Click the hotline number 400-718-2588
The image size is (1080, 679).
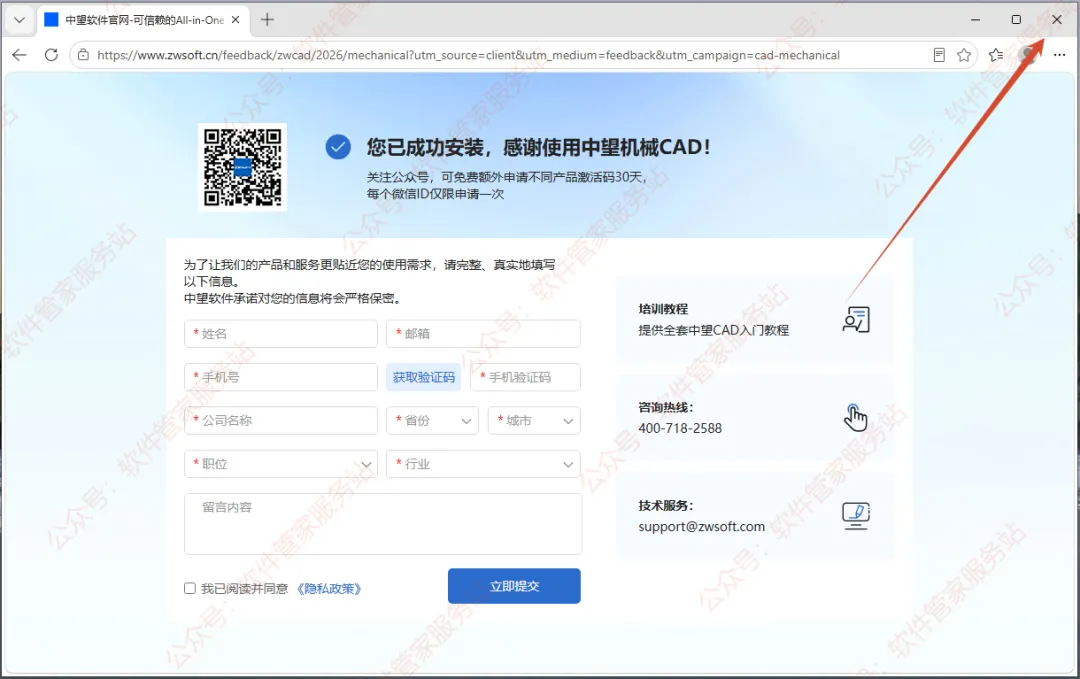681,428
